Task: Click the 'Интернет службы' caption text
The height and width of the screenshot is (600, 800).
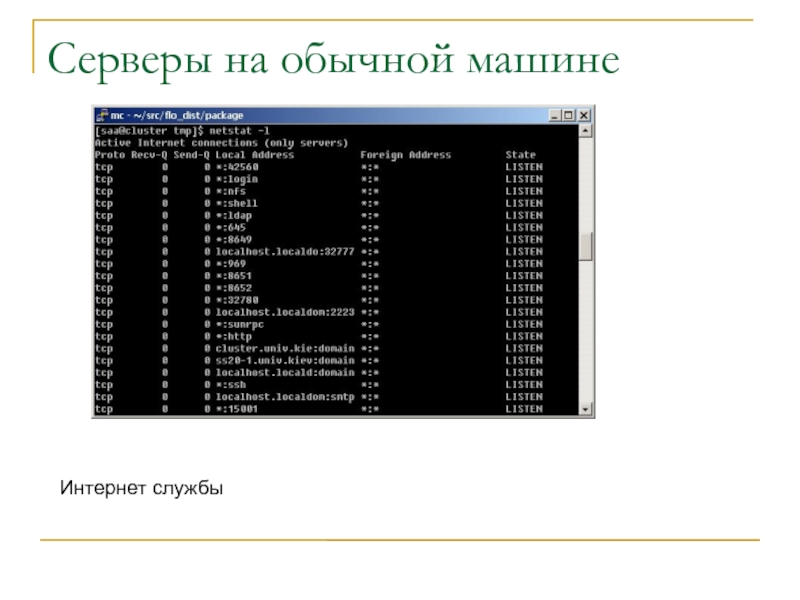Action: tap(141, 488)
